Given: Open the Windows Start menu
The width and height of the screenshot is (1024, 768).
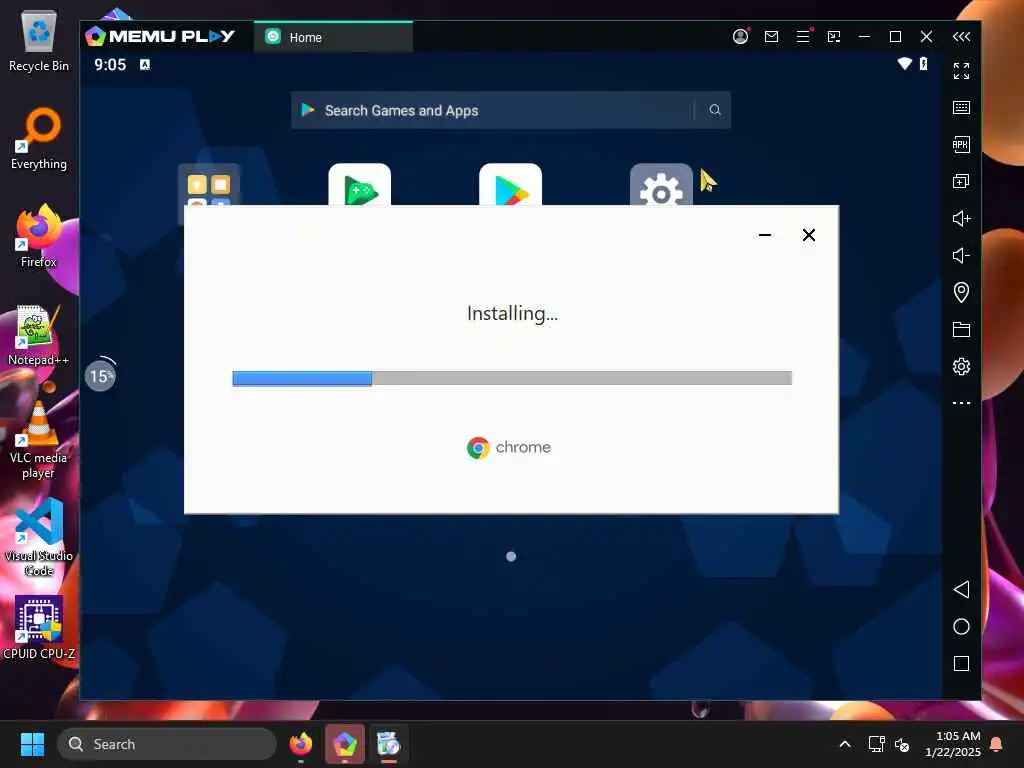Looking at the screenshot, I should [x=32, y=744].
